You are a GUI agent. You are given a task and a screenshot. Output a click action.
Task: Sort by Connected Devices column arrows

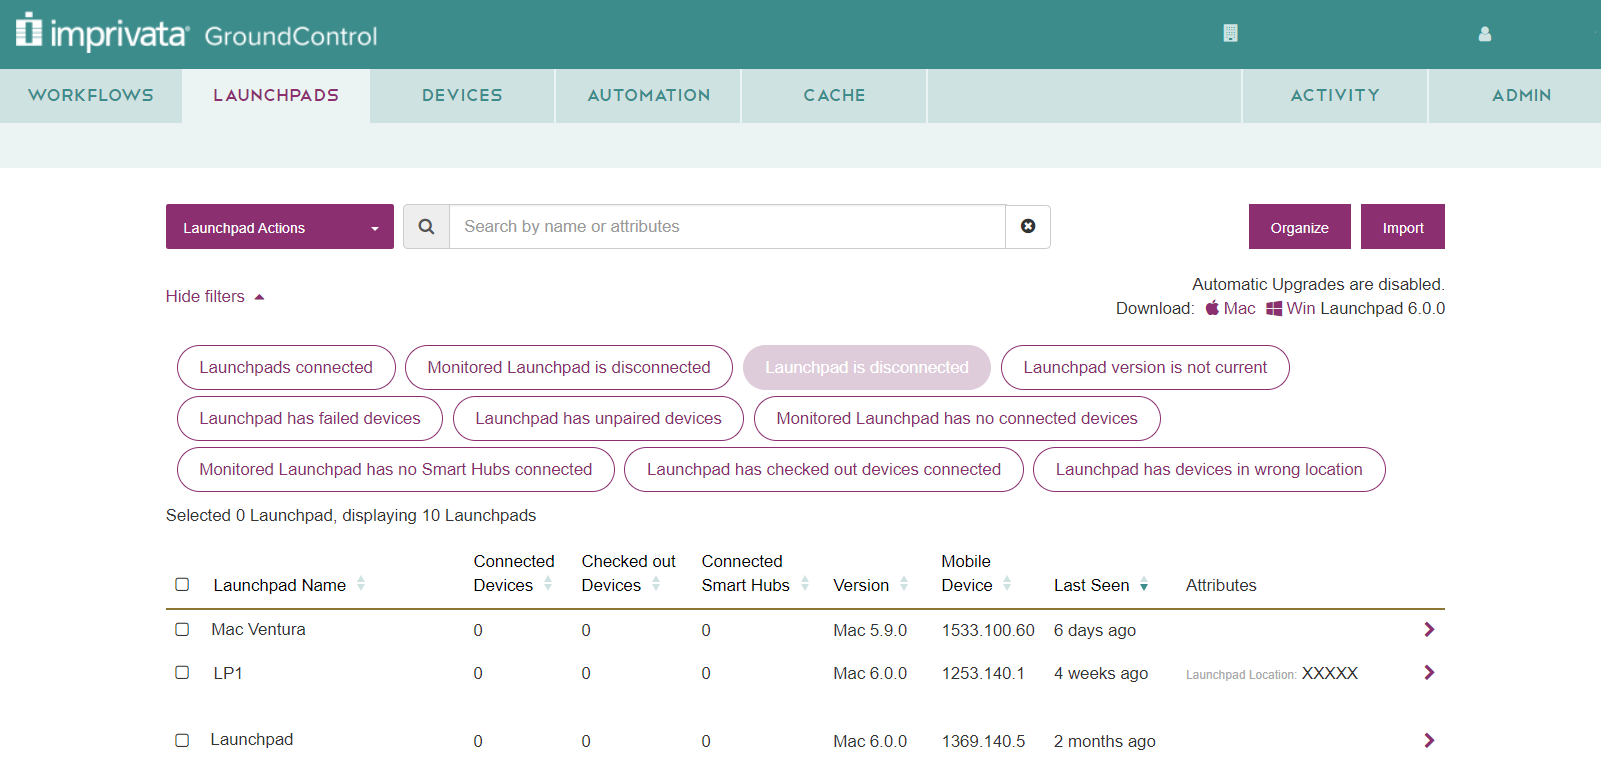pos(548,584)
